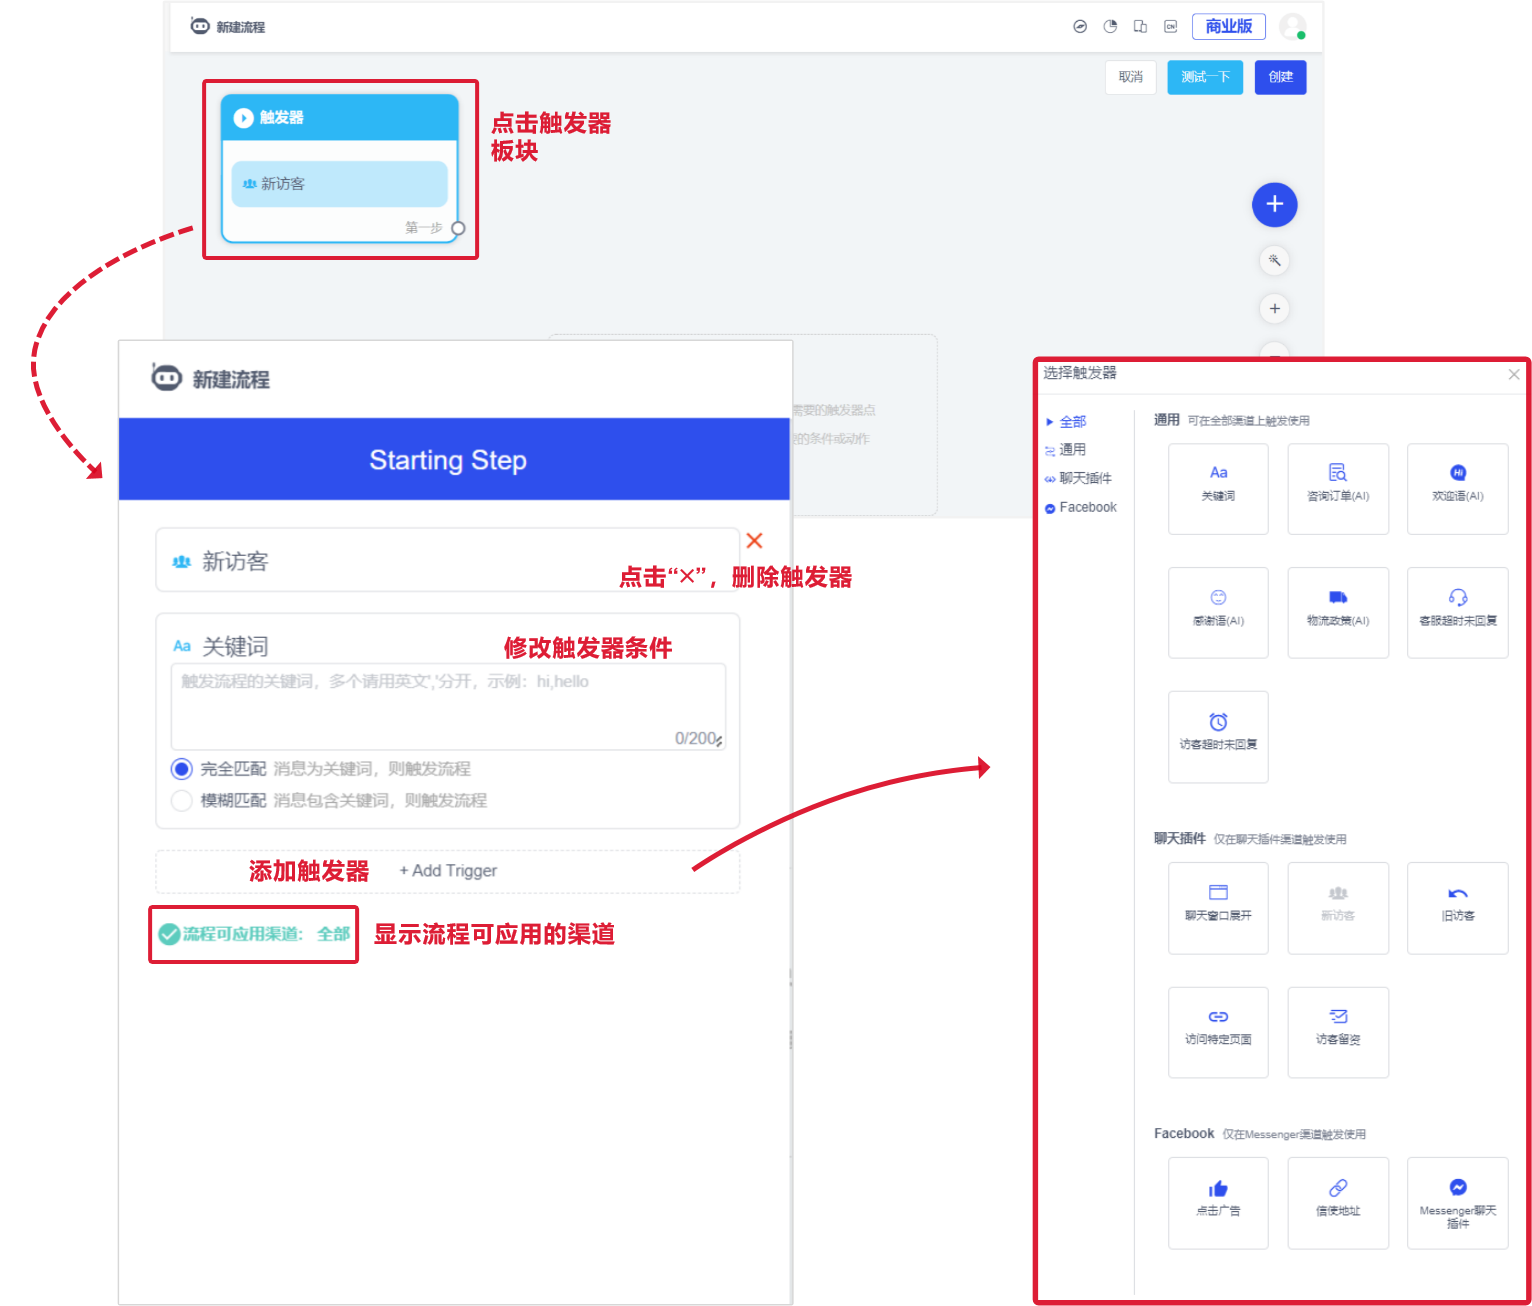
Task: Delete the 新访客 trigger with the red X
Action: (755, 541)
